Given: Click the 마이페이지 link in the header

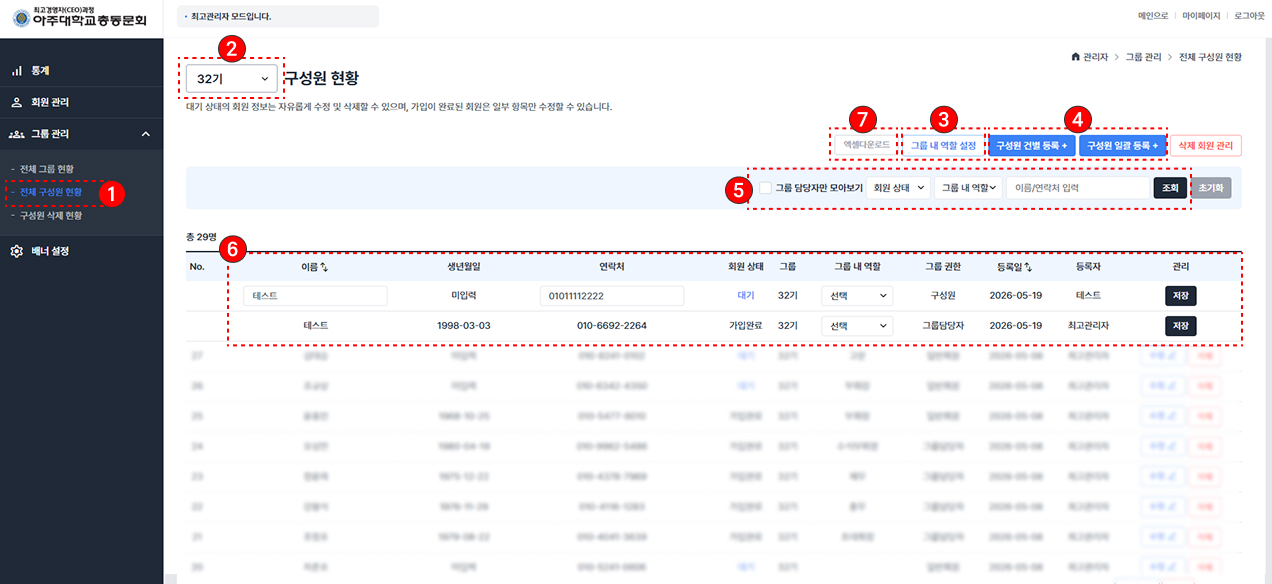Looking at the screenshot, I should pos(1201,16).
